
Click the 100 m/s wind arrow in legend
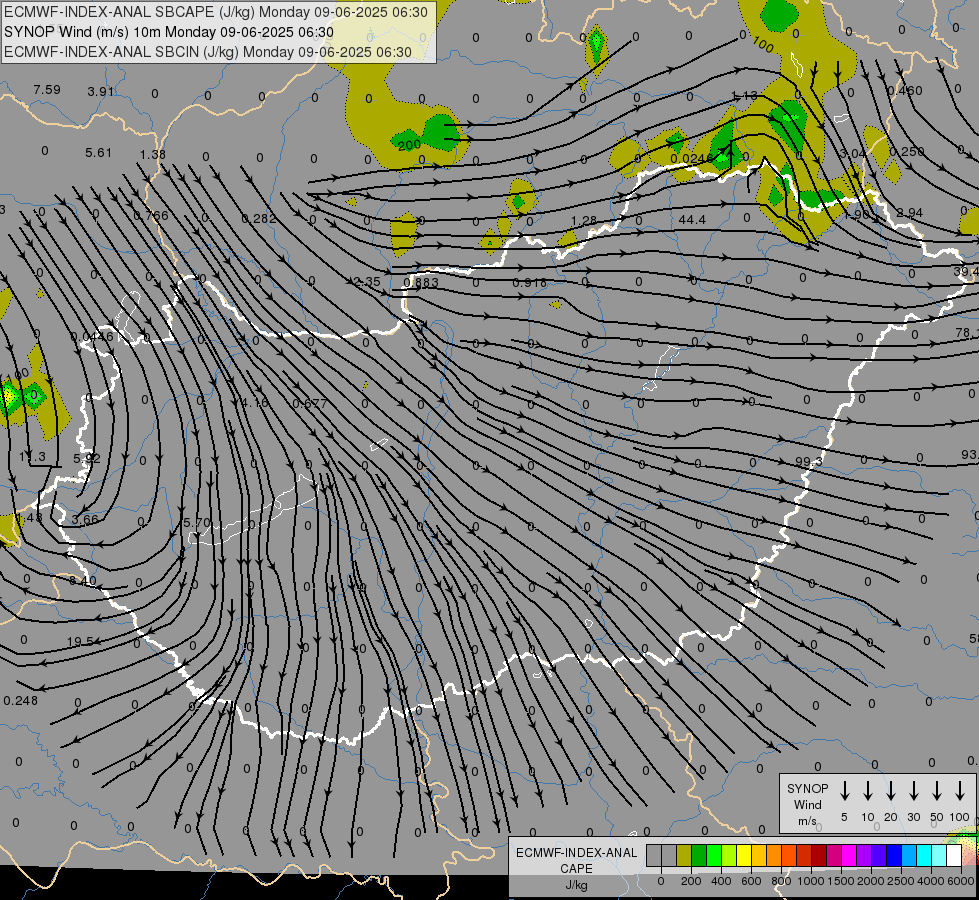(x=960, y=791)
